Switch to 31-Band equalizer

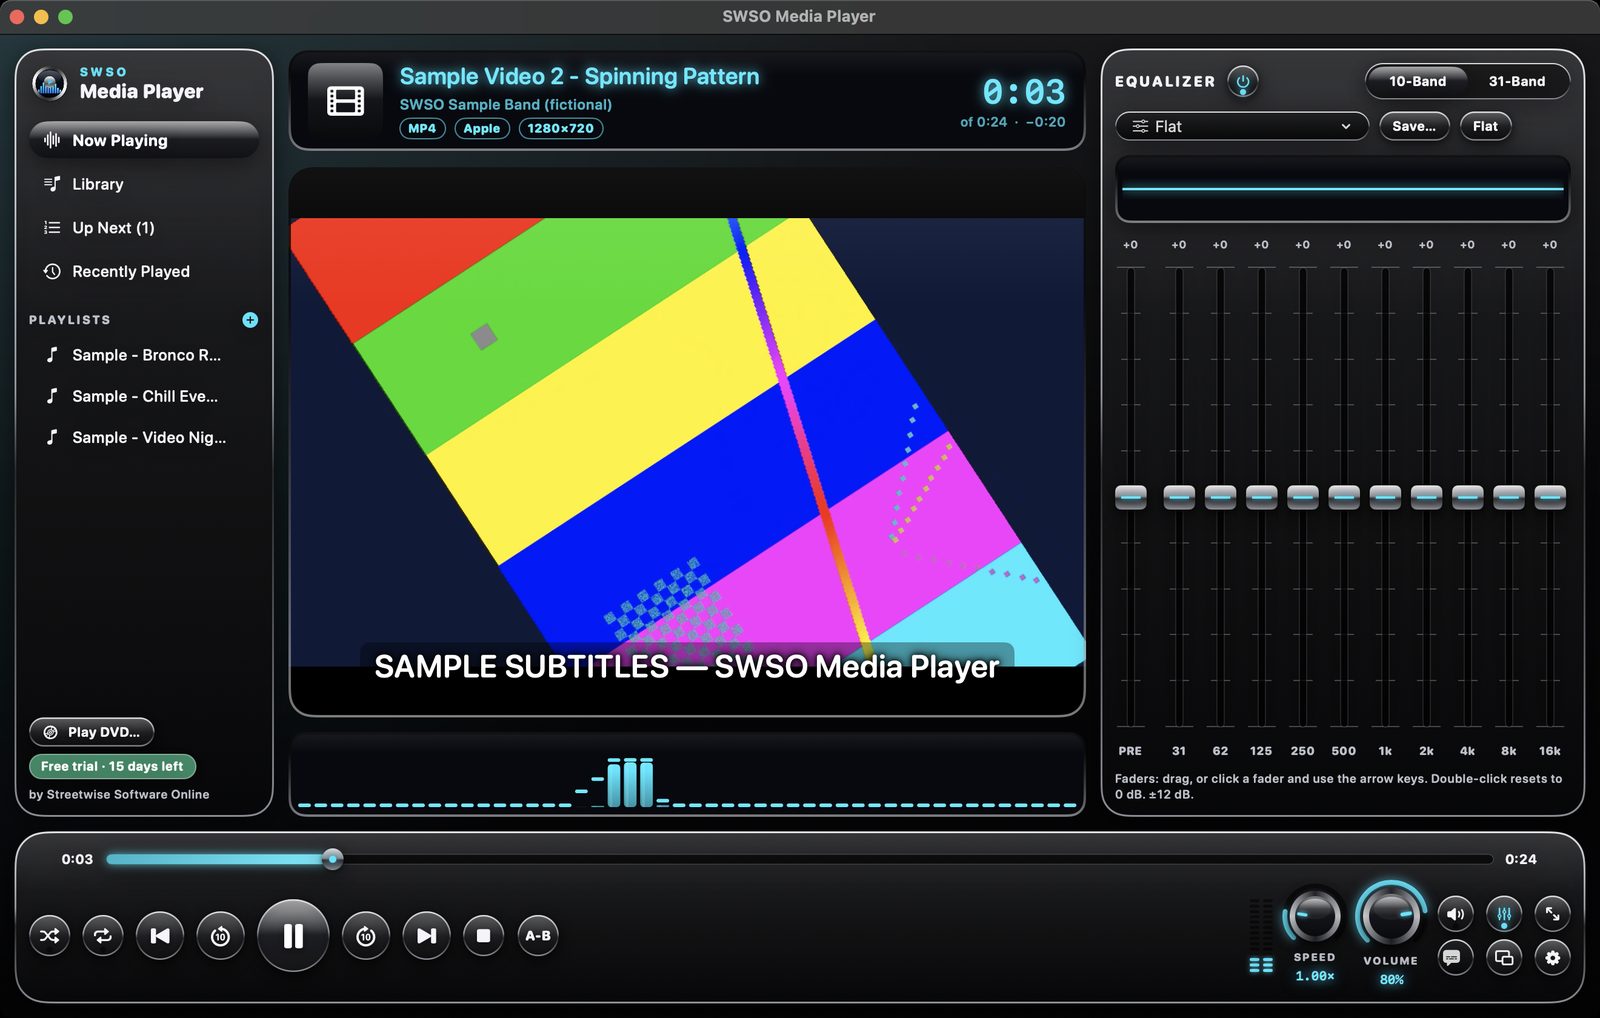(1516, 81)
